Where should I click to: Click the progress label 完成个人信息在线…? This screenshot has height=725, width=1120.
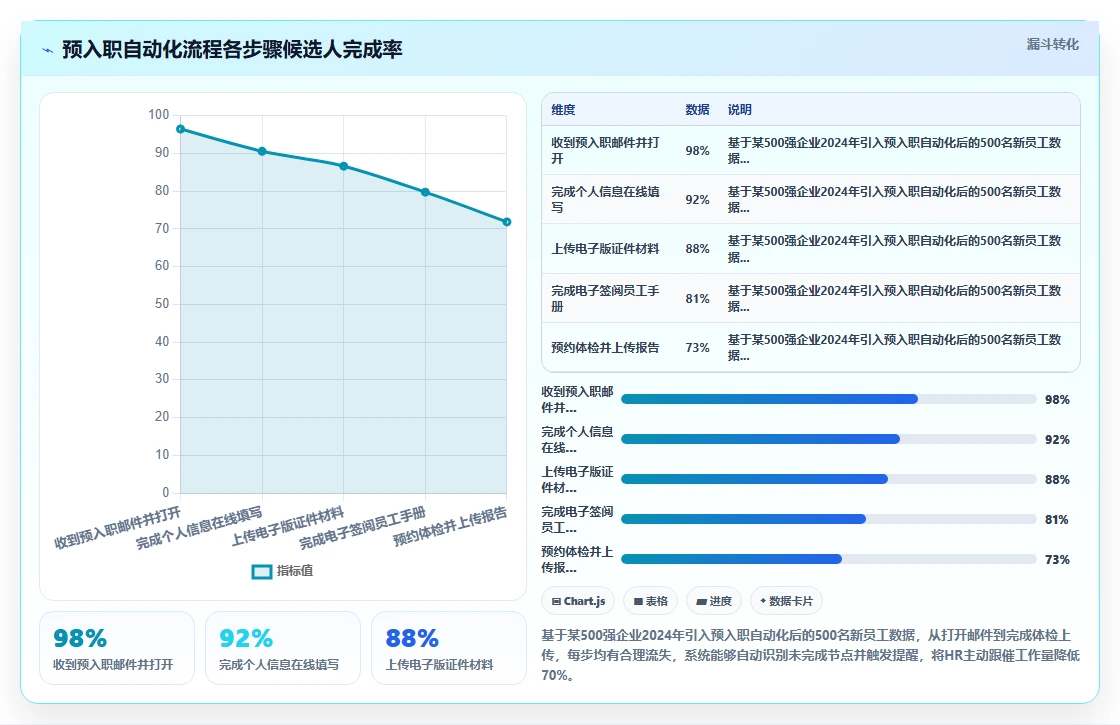577,440
